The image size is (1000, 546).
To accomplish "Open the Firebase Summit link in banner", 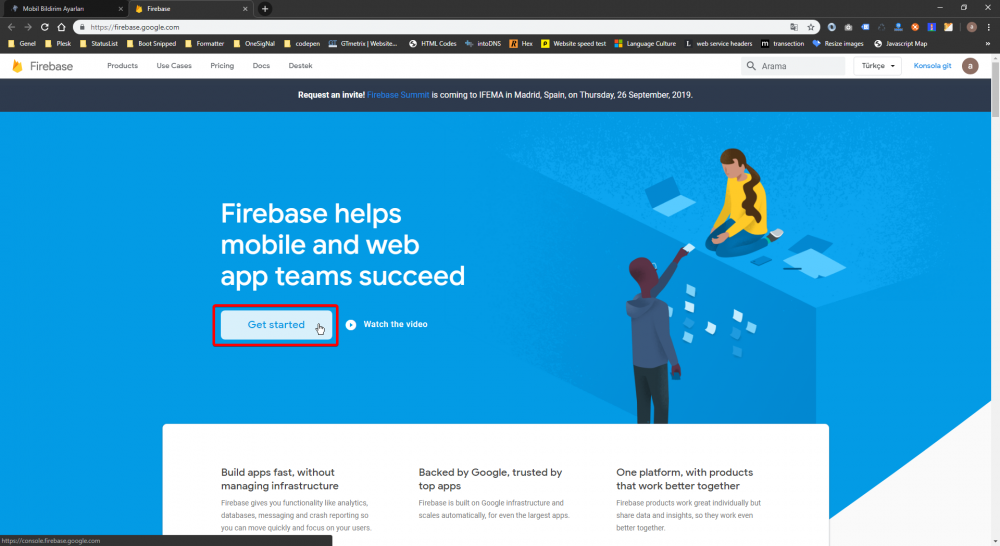I will coord(398,95).
